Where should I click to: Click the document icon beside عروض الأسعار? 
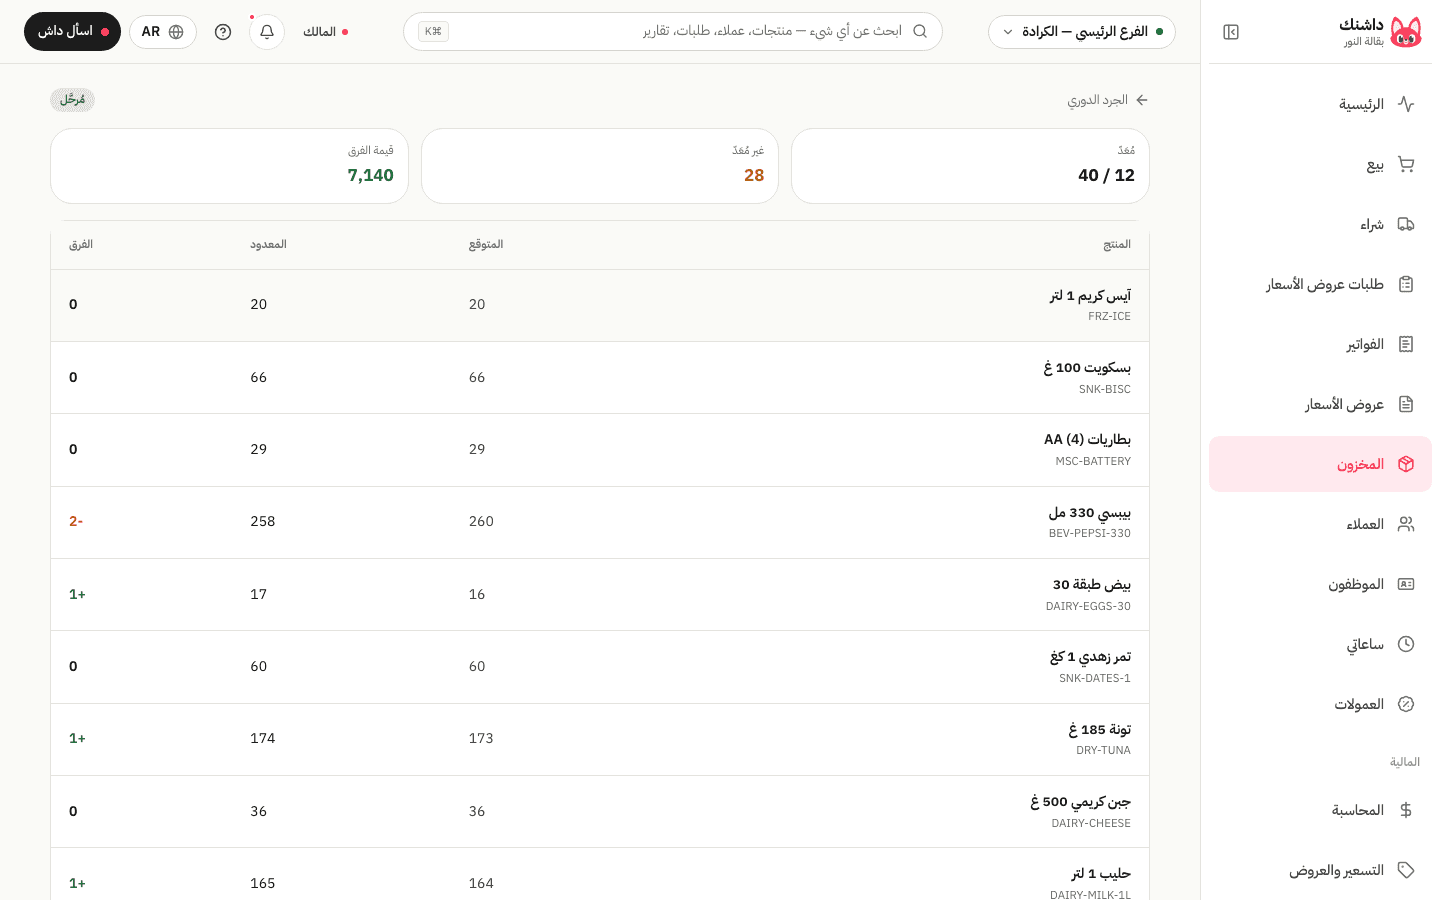[1406, 404]
